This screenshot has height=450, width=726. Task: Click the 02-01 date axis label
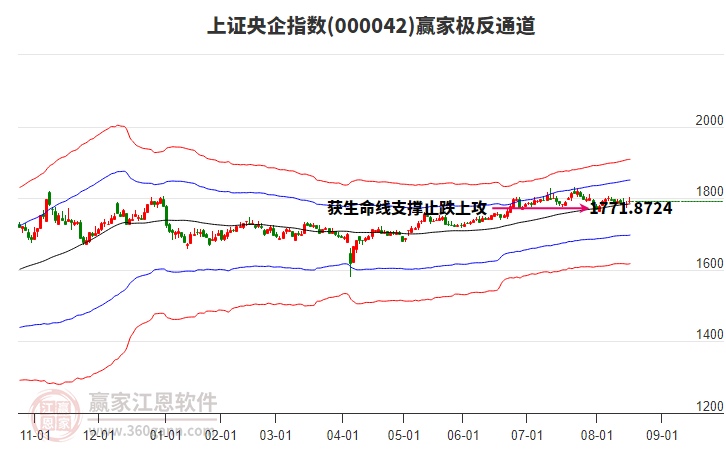point(220,436)
